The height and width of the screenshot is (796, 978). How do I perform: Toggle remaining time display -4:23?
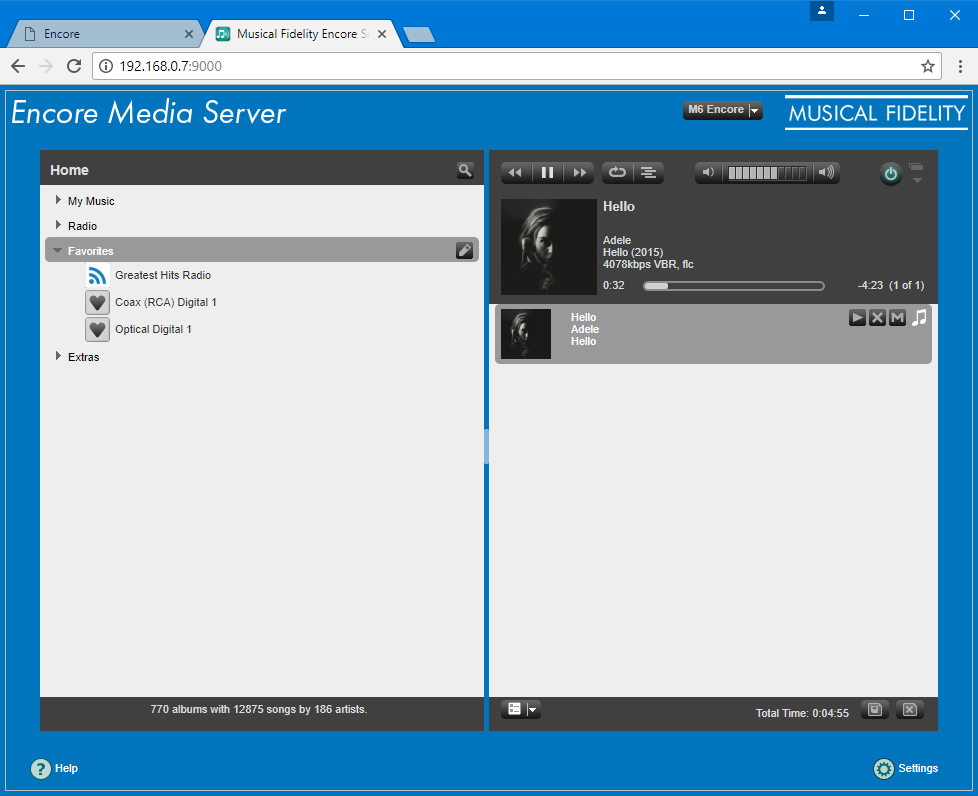tap(870, 285)
